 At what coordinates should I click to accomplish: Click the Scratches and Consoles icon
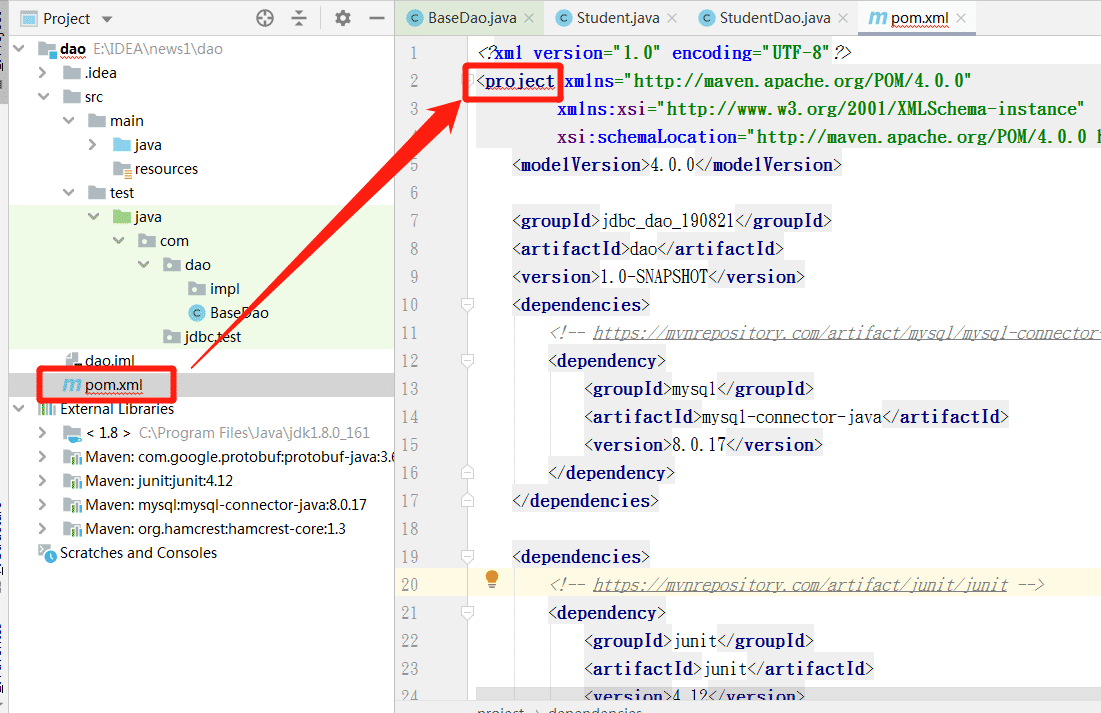pos(47,554)
